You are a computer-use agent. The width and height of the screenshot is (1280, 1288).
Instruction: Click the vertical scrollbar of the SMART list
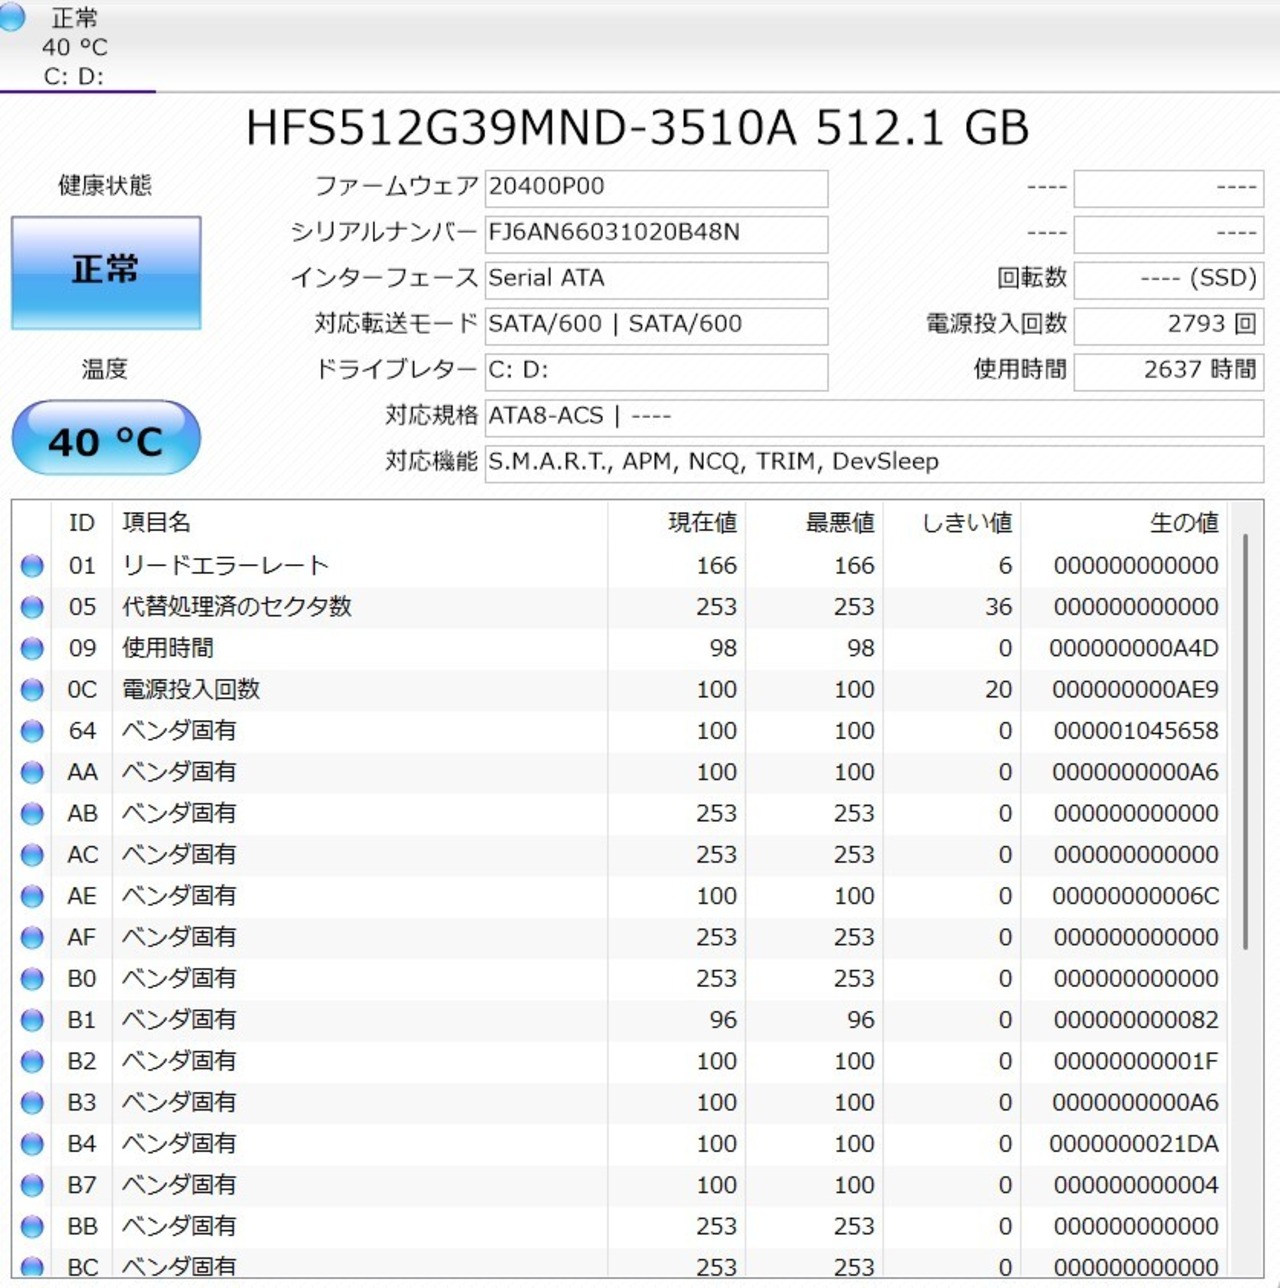[x=1245, y=740]
